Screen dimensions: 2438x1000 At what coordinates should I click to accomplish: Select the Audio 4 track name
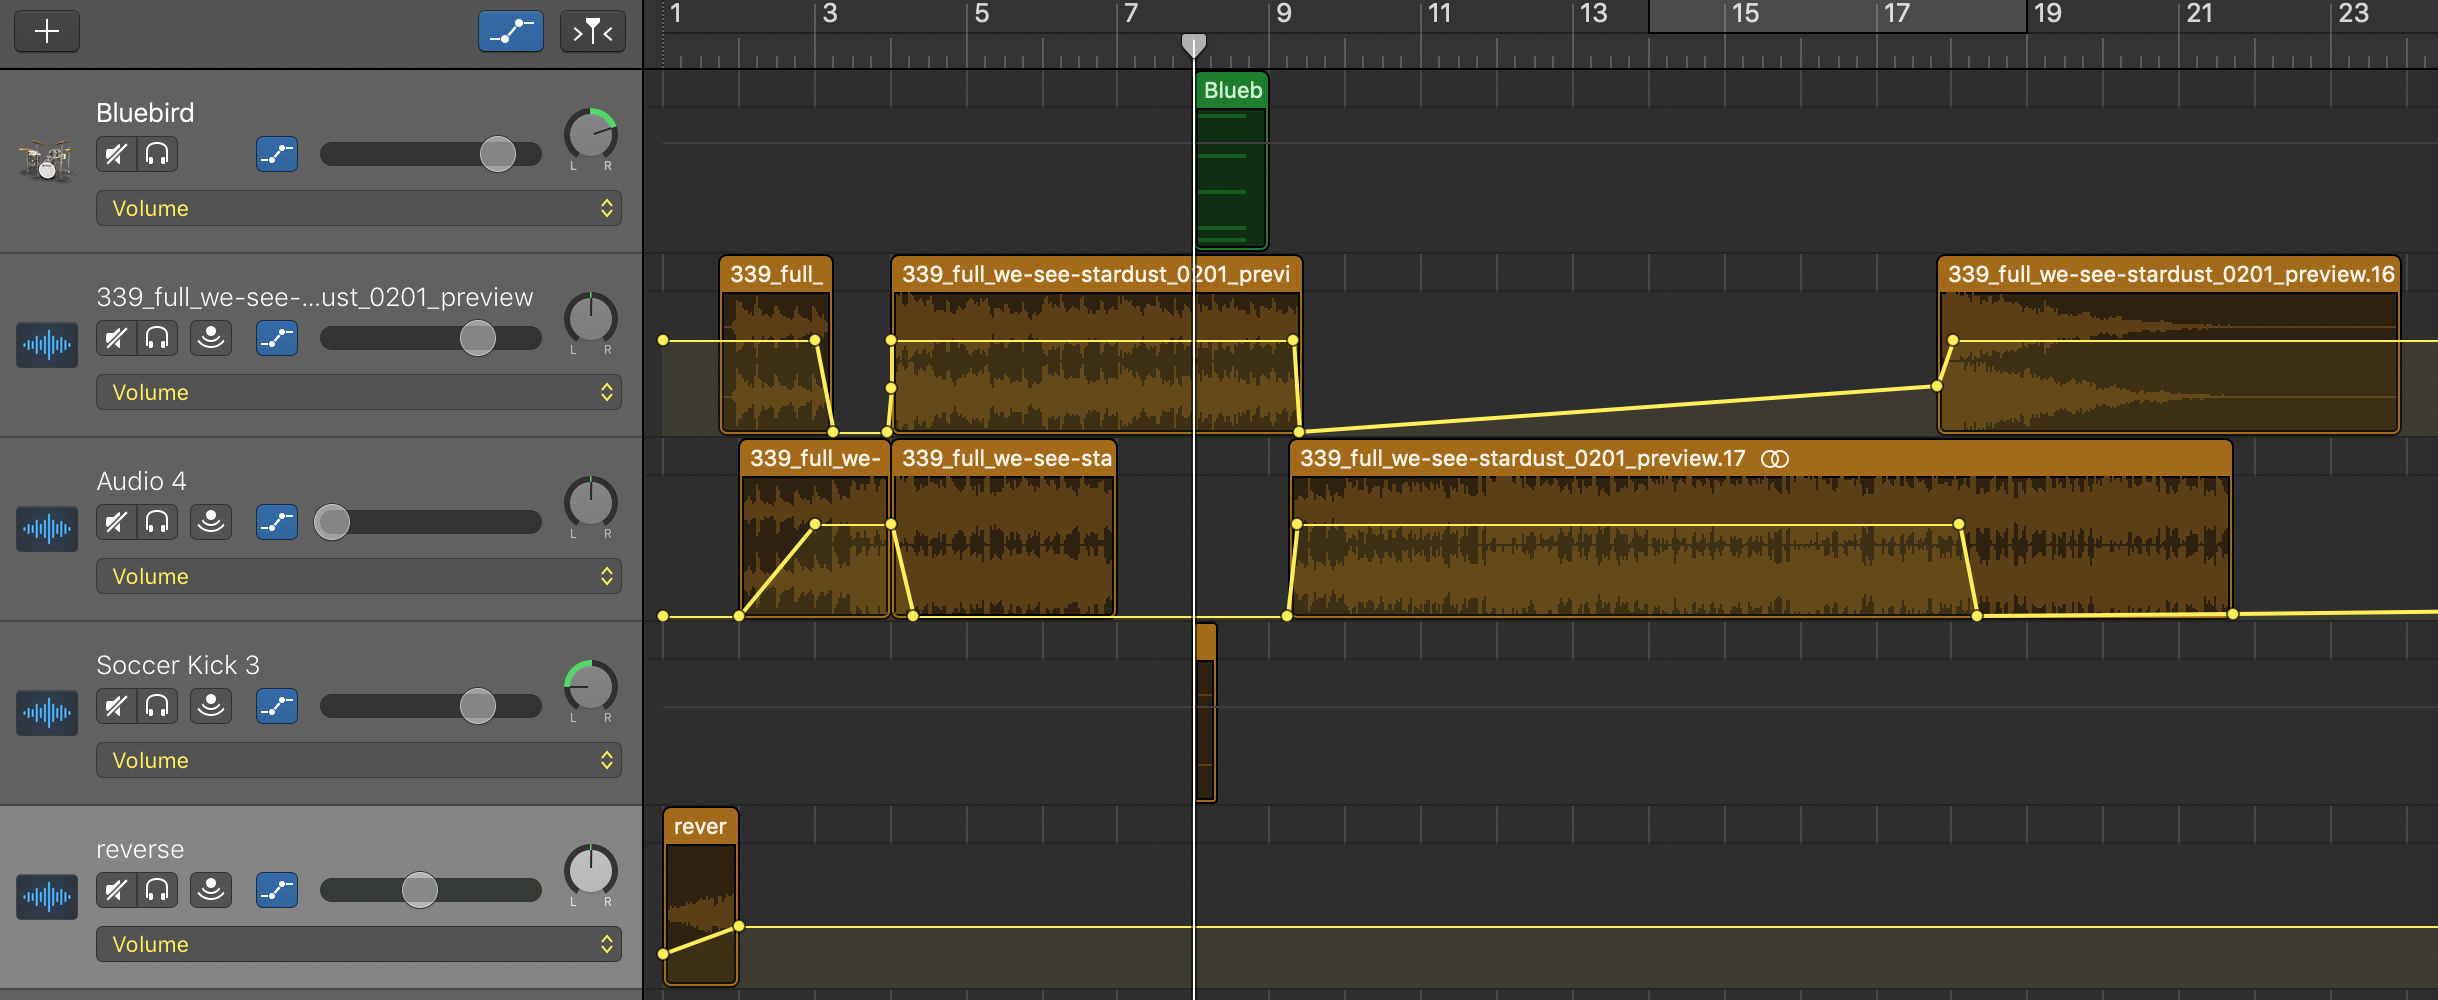141,481
